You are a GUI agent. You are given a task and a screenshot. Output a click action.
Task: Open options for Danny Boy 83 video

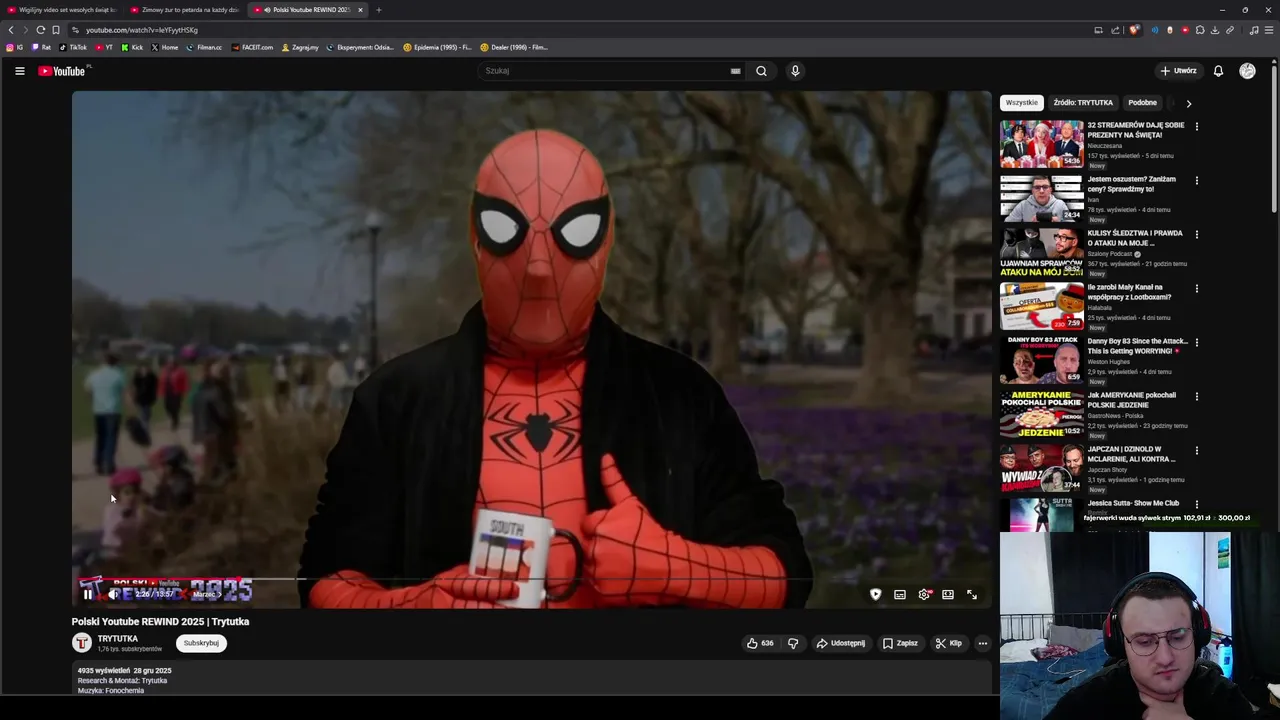click(1196, 342)
